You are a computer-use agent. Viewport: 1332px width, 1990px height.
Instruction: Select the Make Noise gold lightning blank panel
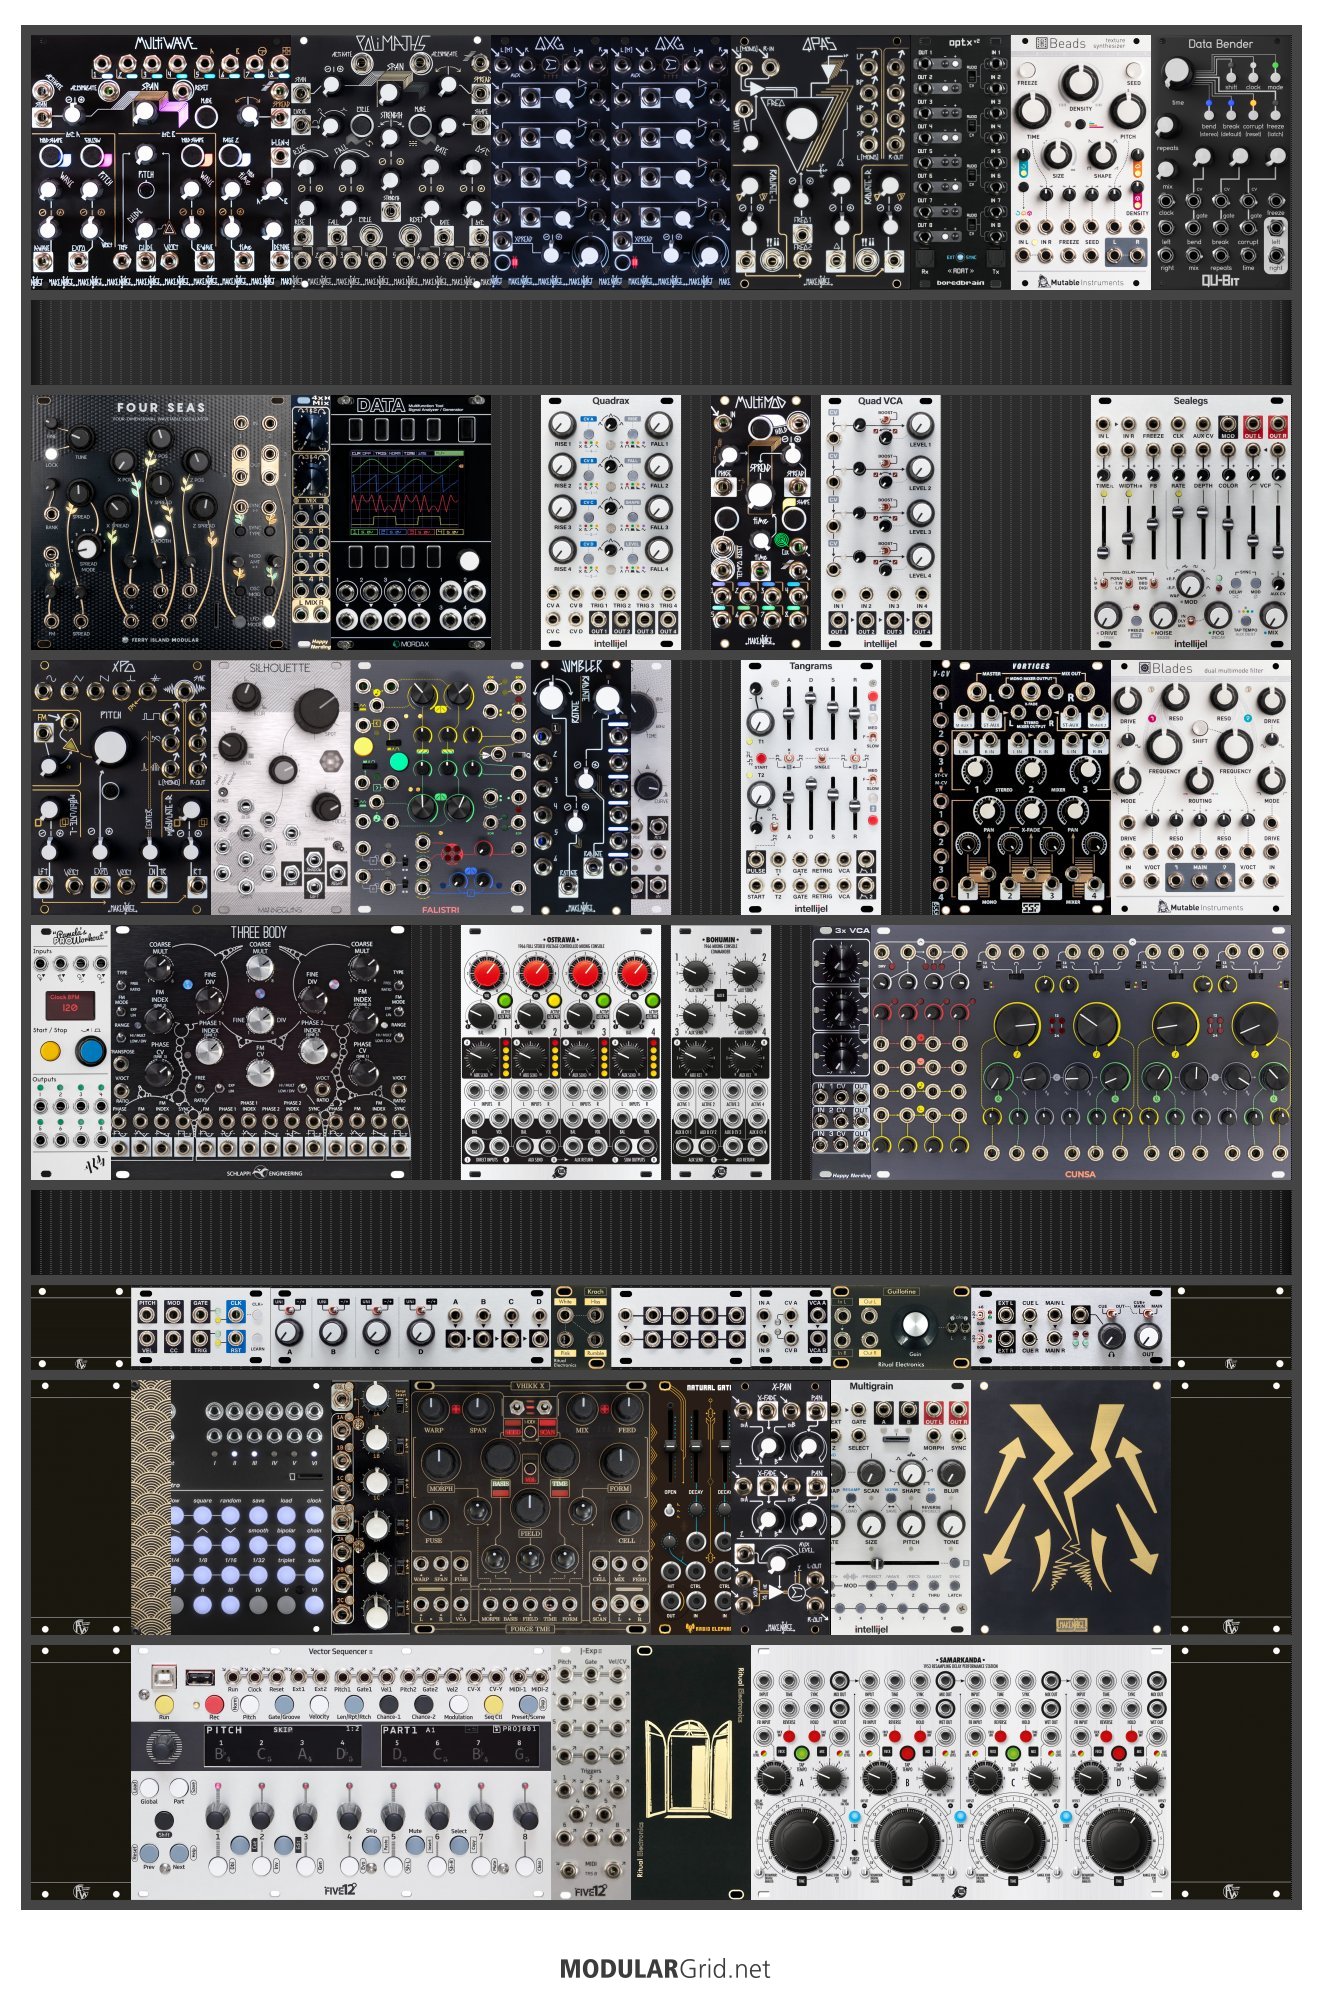1071,1508
